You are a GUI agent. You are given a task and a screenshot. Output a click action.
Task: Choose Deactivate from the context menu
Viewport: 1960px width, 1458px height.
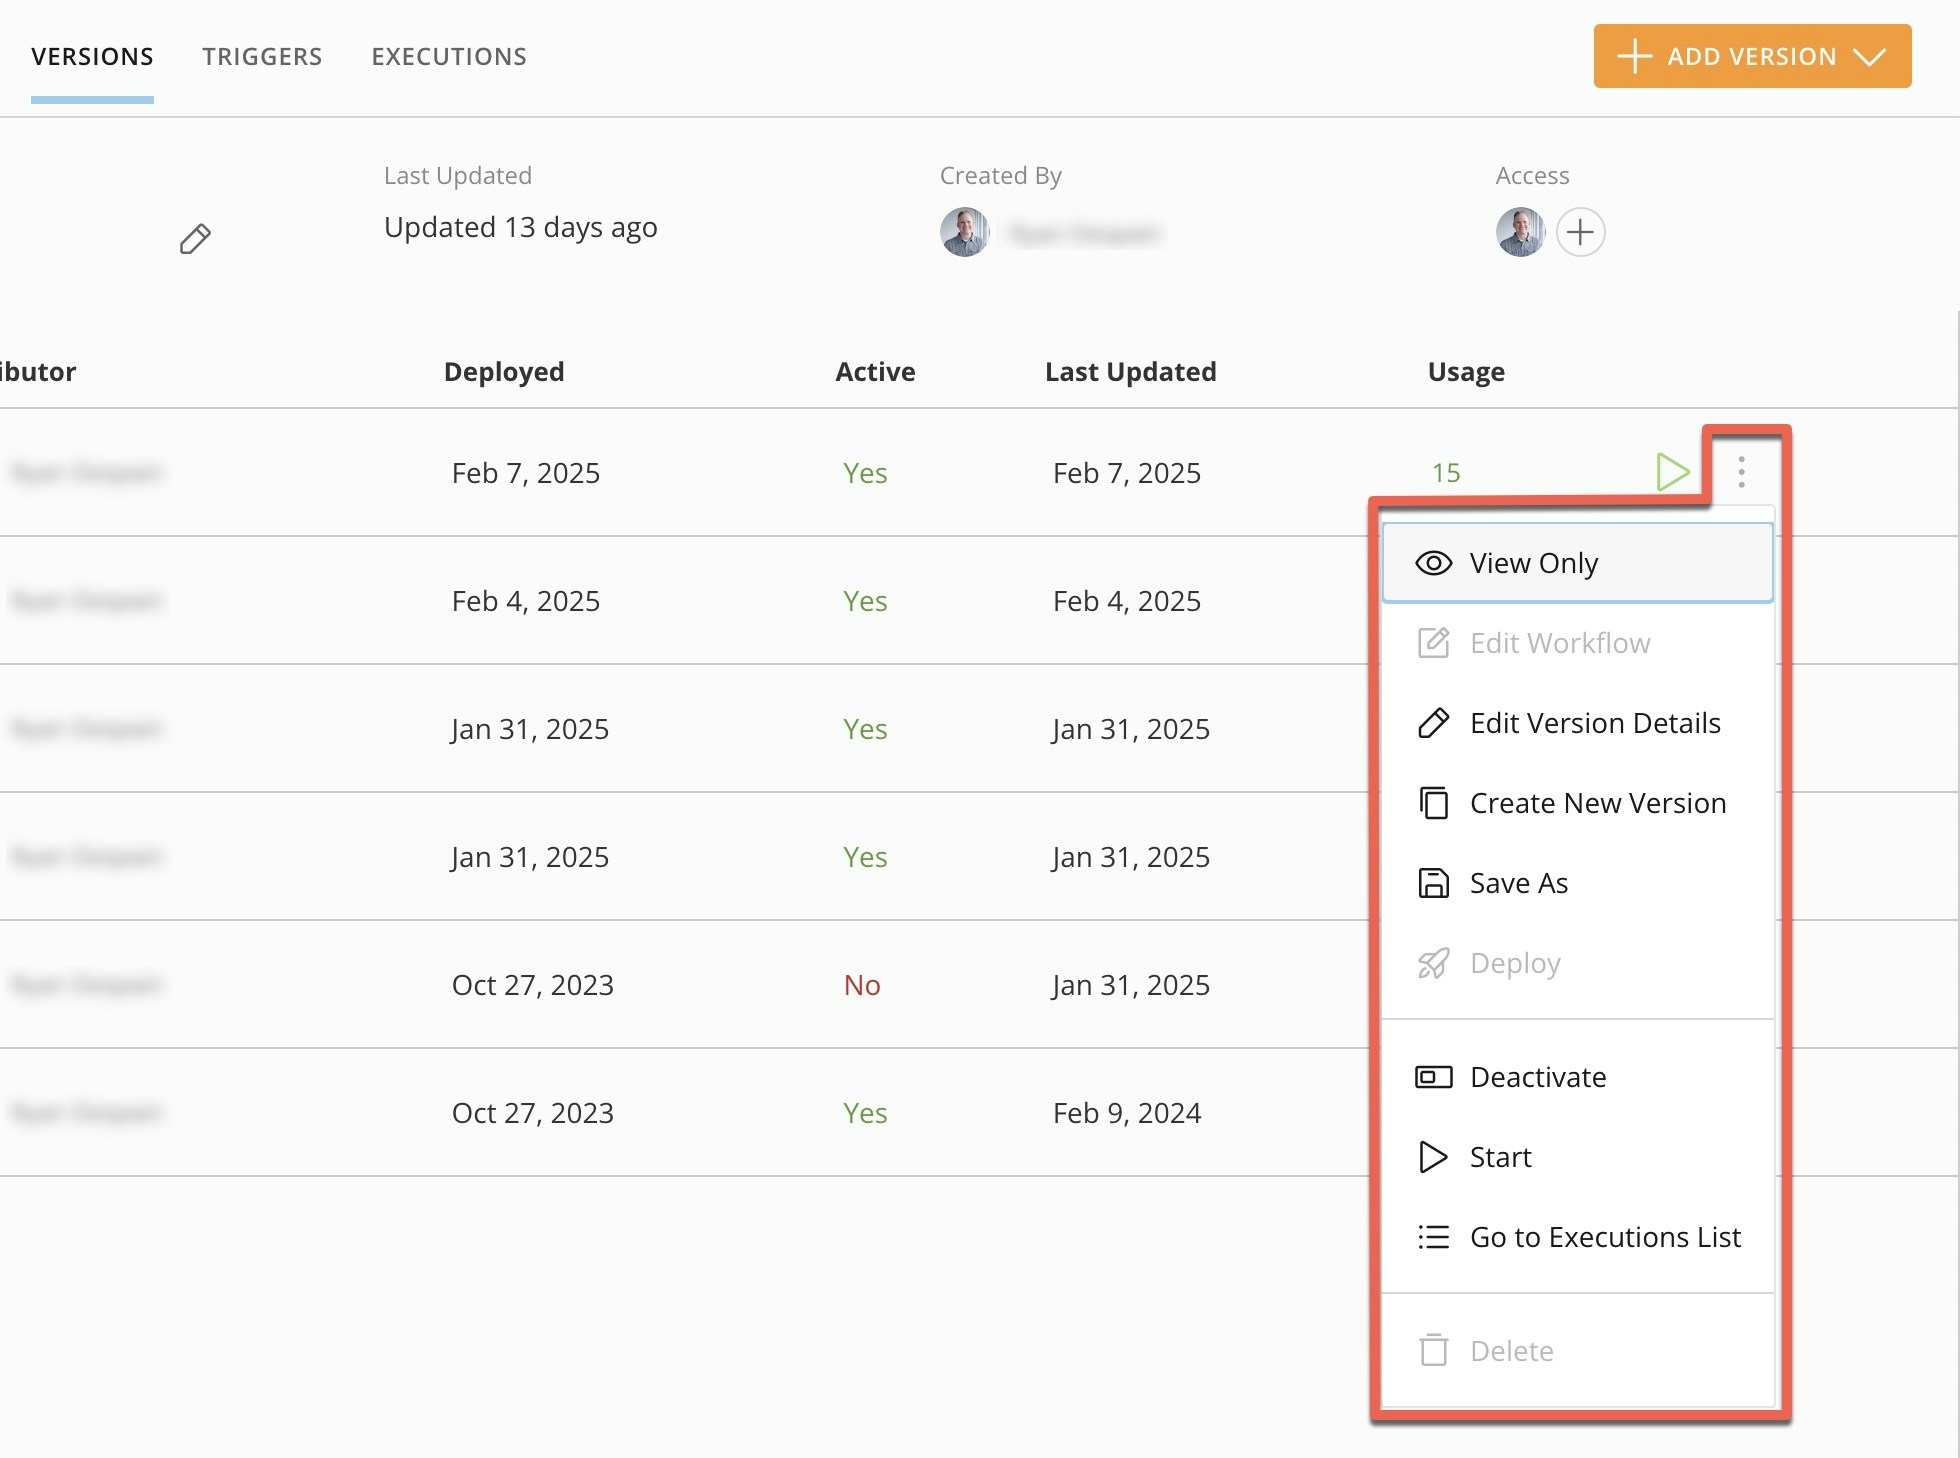[1538, 1077]
